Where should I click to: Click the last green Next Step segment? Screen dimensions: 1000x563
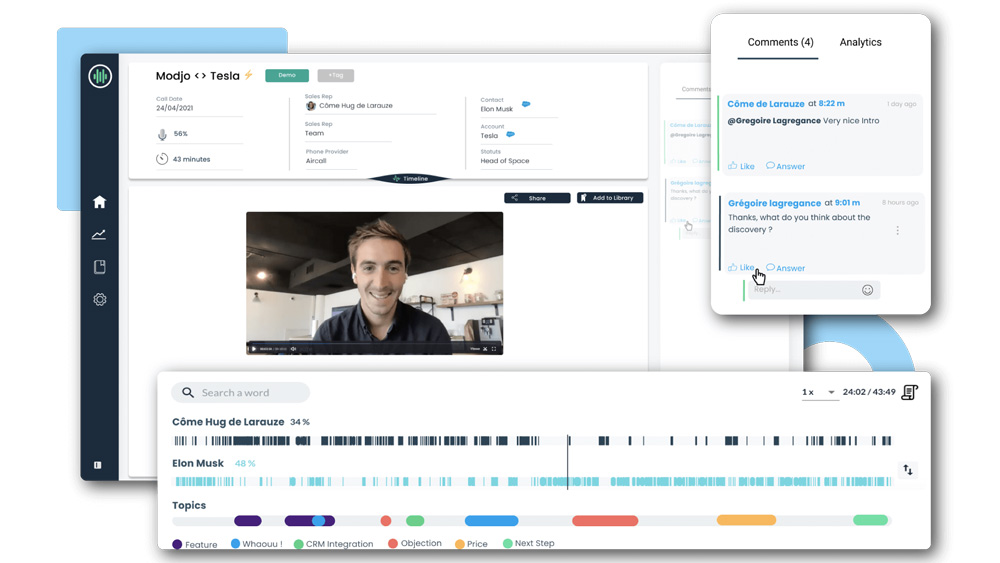click(871, 520)
